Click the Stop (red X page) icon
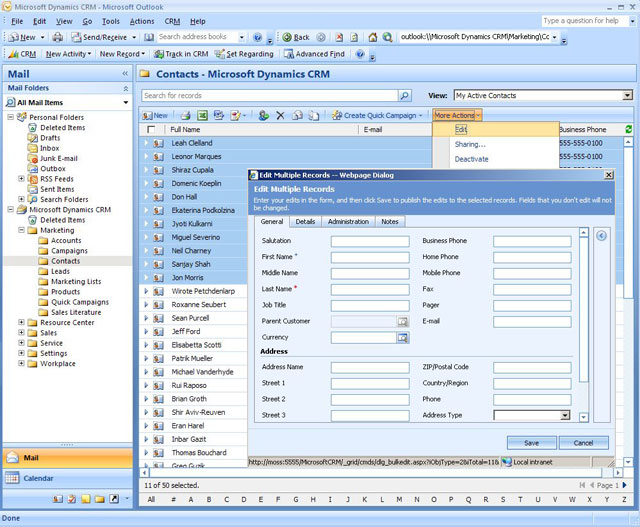Viewport: 640px width, 527px height. coord(339,37)
